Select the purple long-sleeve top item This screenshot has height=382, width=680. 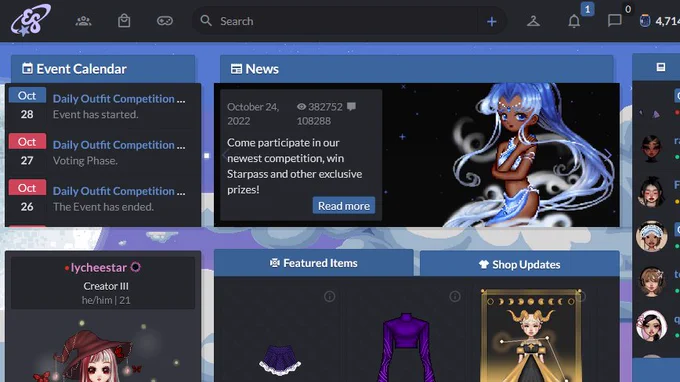click(406, 347)
